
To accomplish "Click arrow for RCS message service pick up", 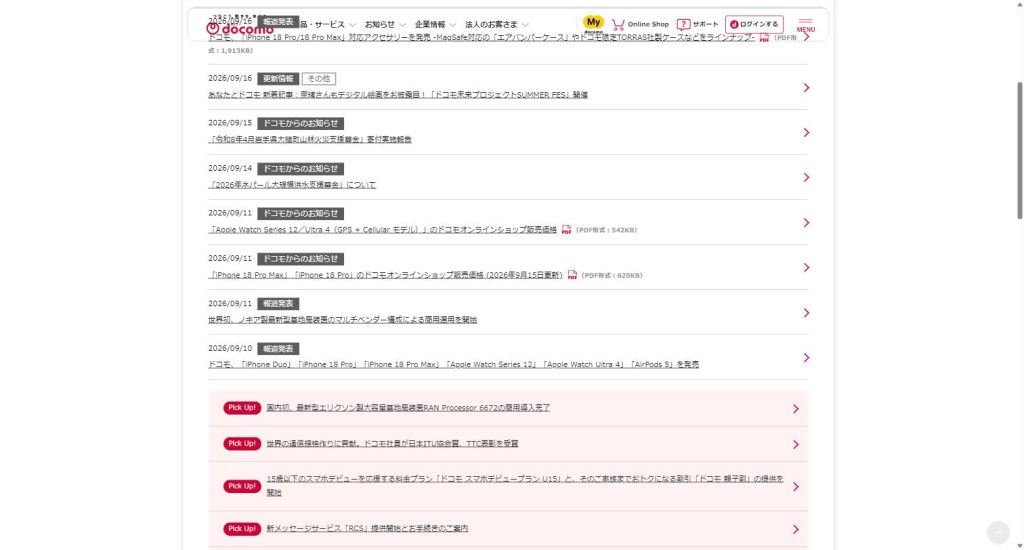I will point(795,530).
